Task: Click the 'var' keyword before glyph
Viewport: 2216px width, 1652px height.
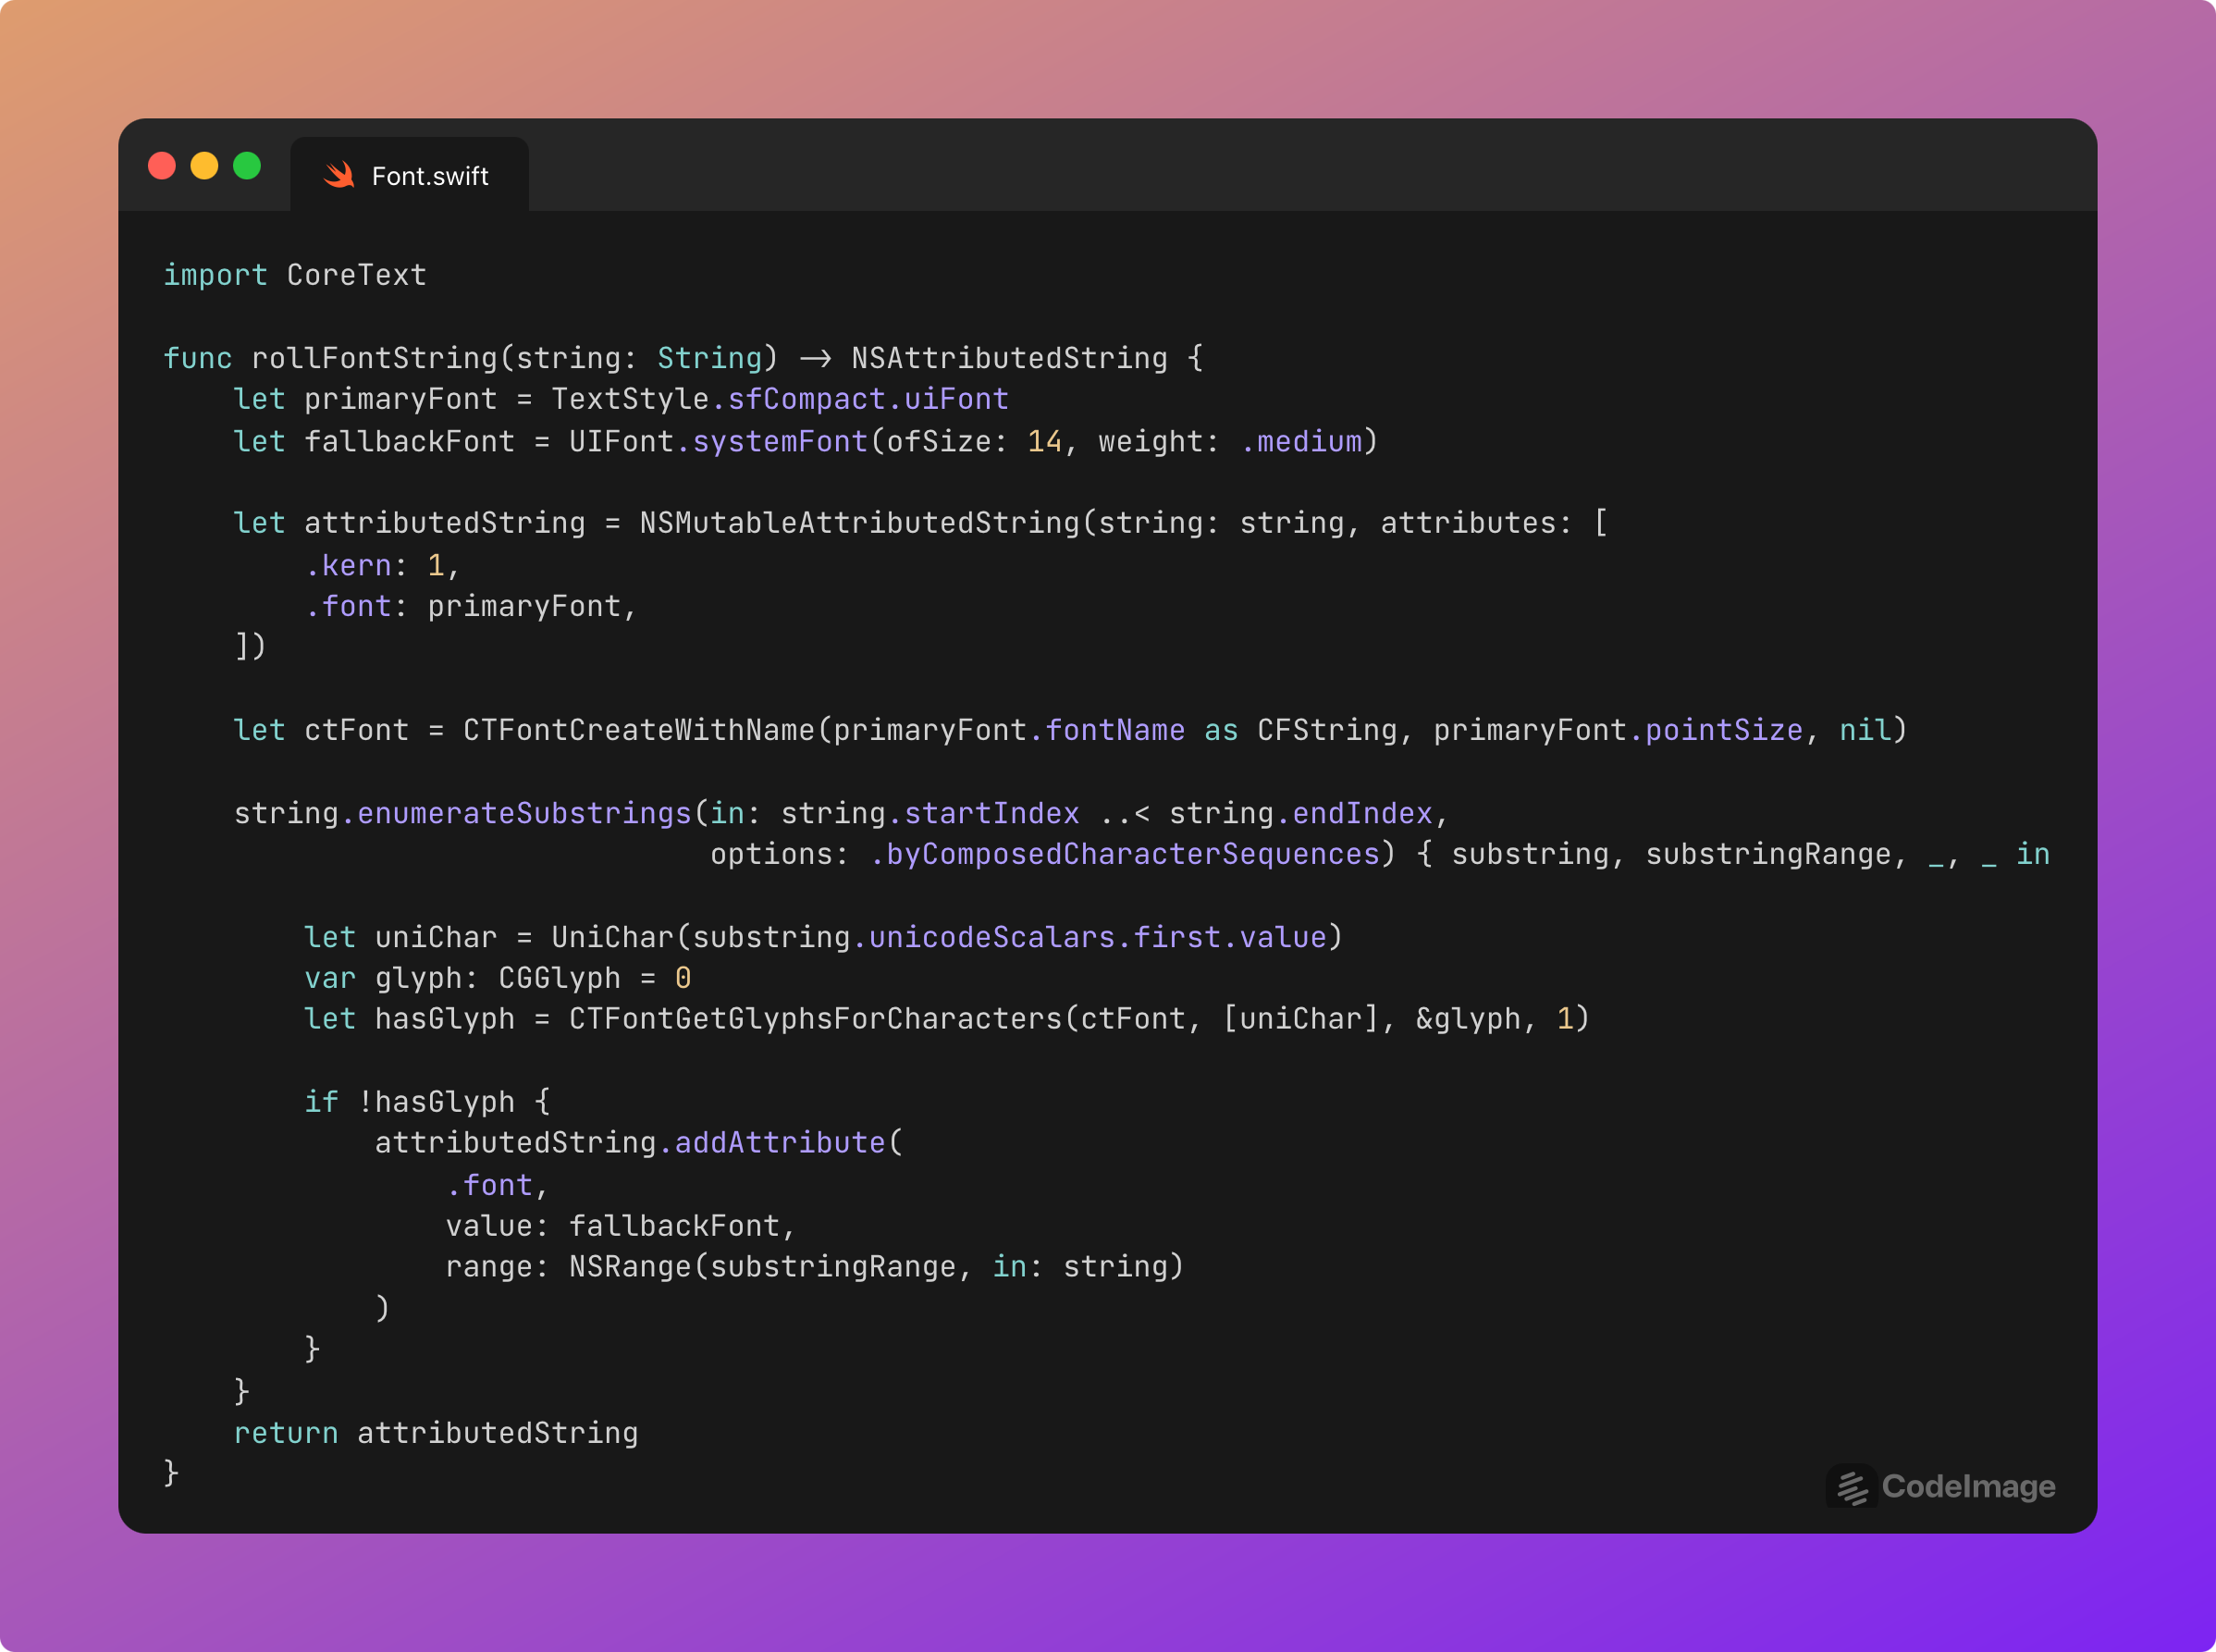Action: coord(330,978)
